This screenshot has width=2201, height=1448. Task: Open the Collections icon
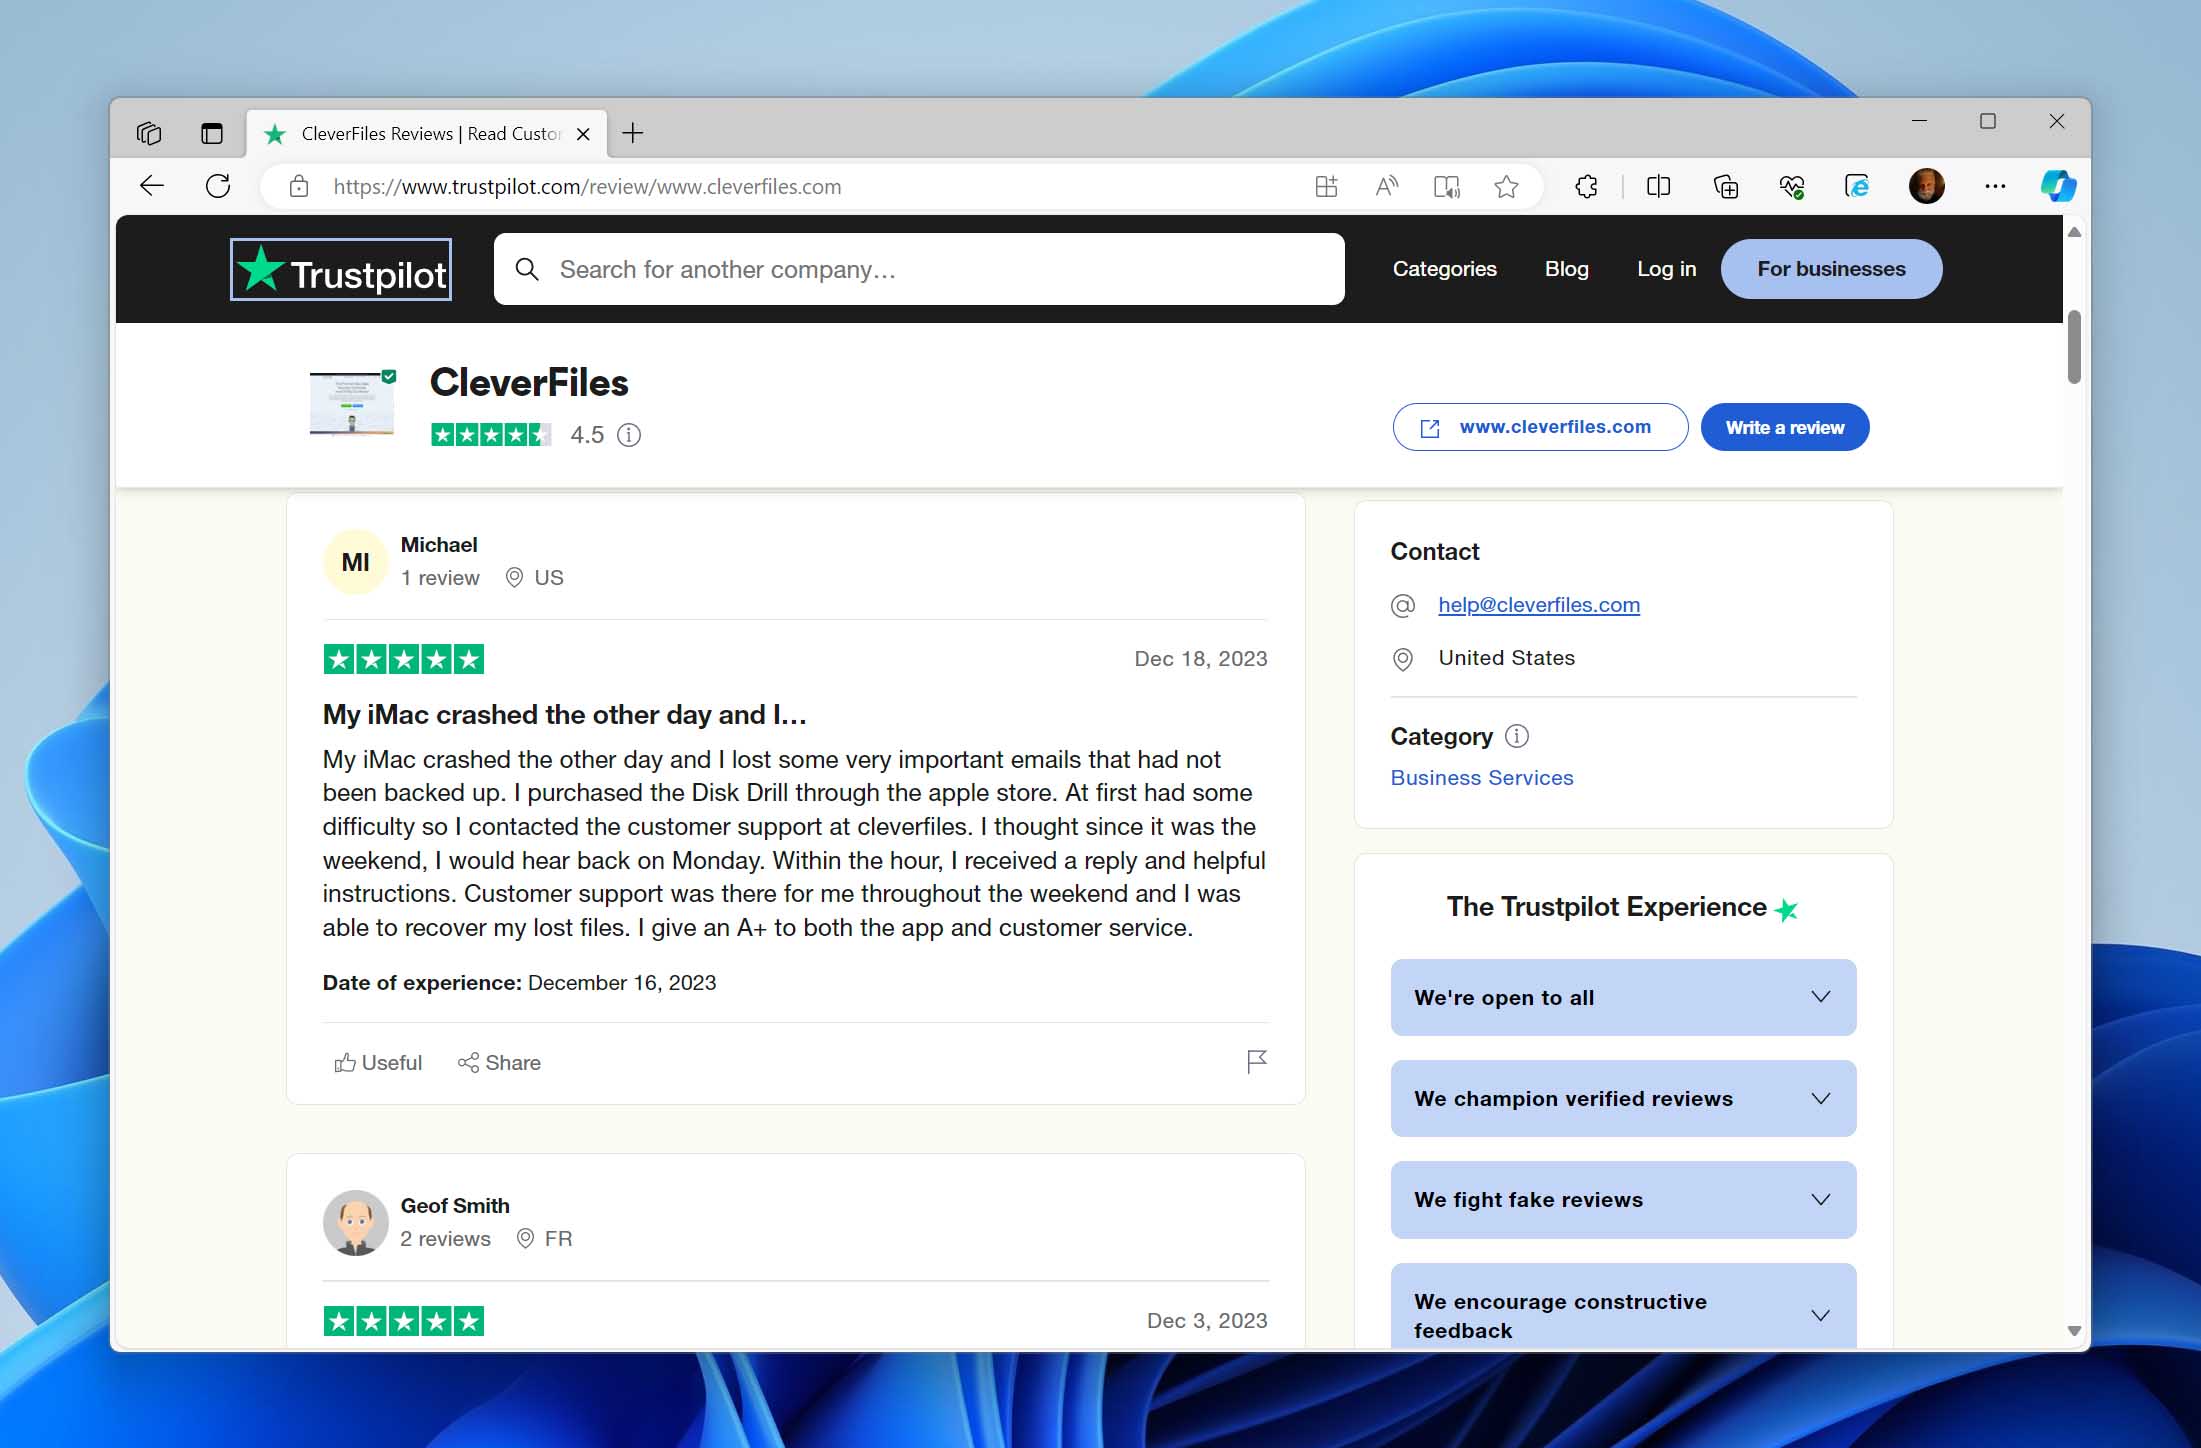pos(1726,186)
